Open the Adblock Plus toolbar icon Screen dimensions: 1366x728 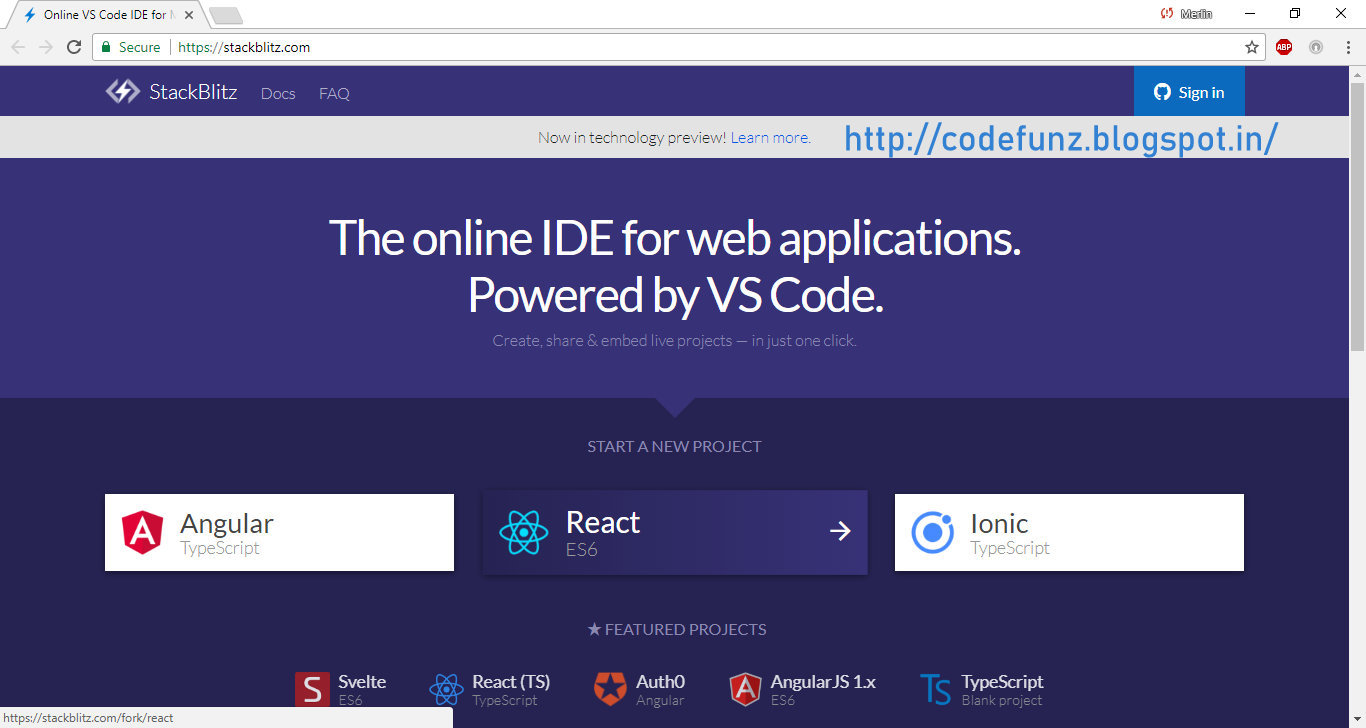[1283, 46]
